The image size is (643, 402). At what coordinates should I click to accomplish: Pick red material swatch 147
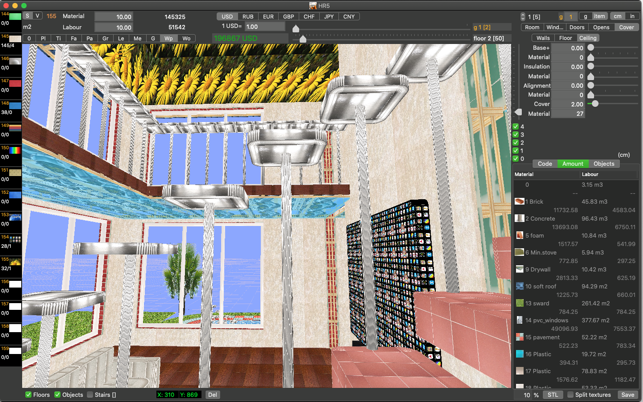pyautogui.click(x=15, y=83)
